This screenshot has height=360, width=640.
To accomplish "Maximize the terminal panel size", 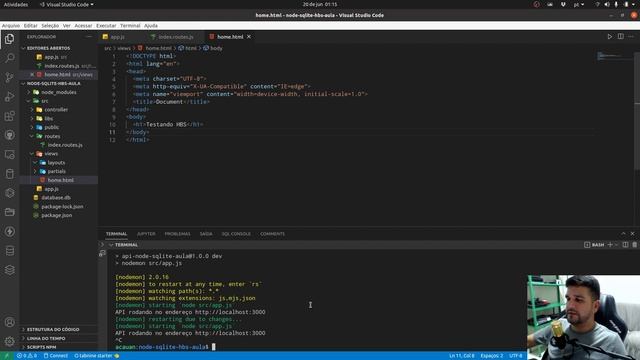I will pyautogui.click(x=623, y=233).
